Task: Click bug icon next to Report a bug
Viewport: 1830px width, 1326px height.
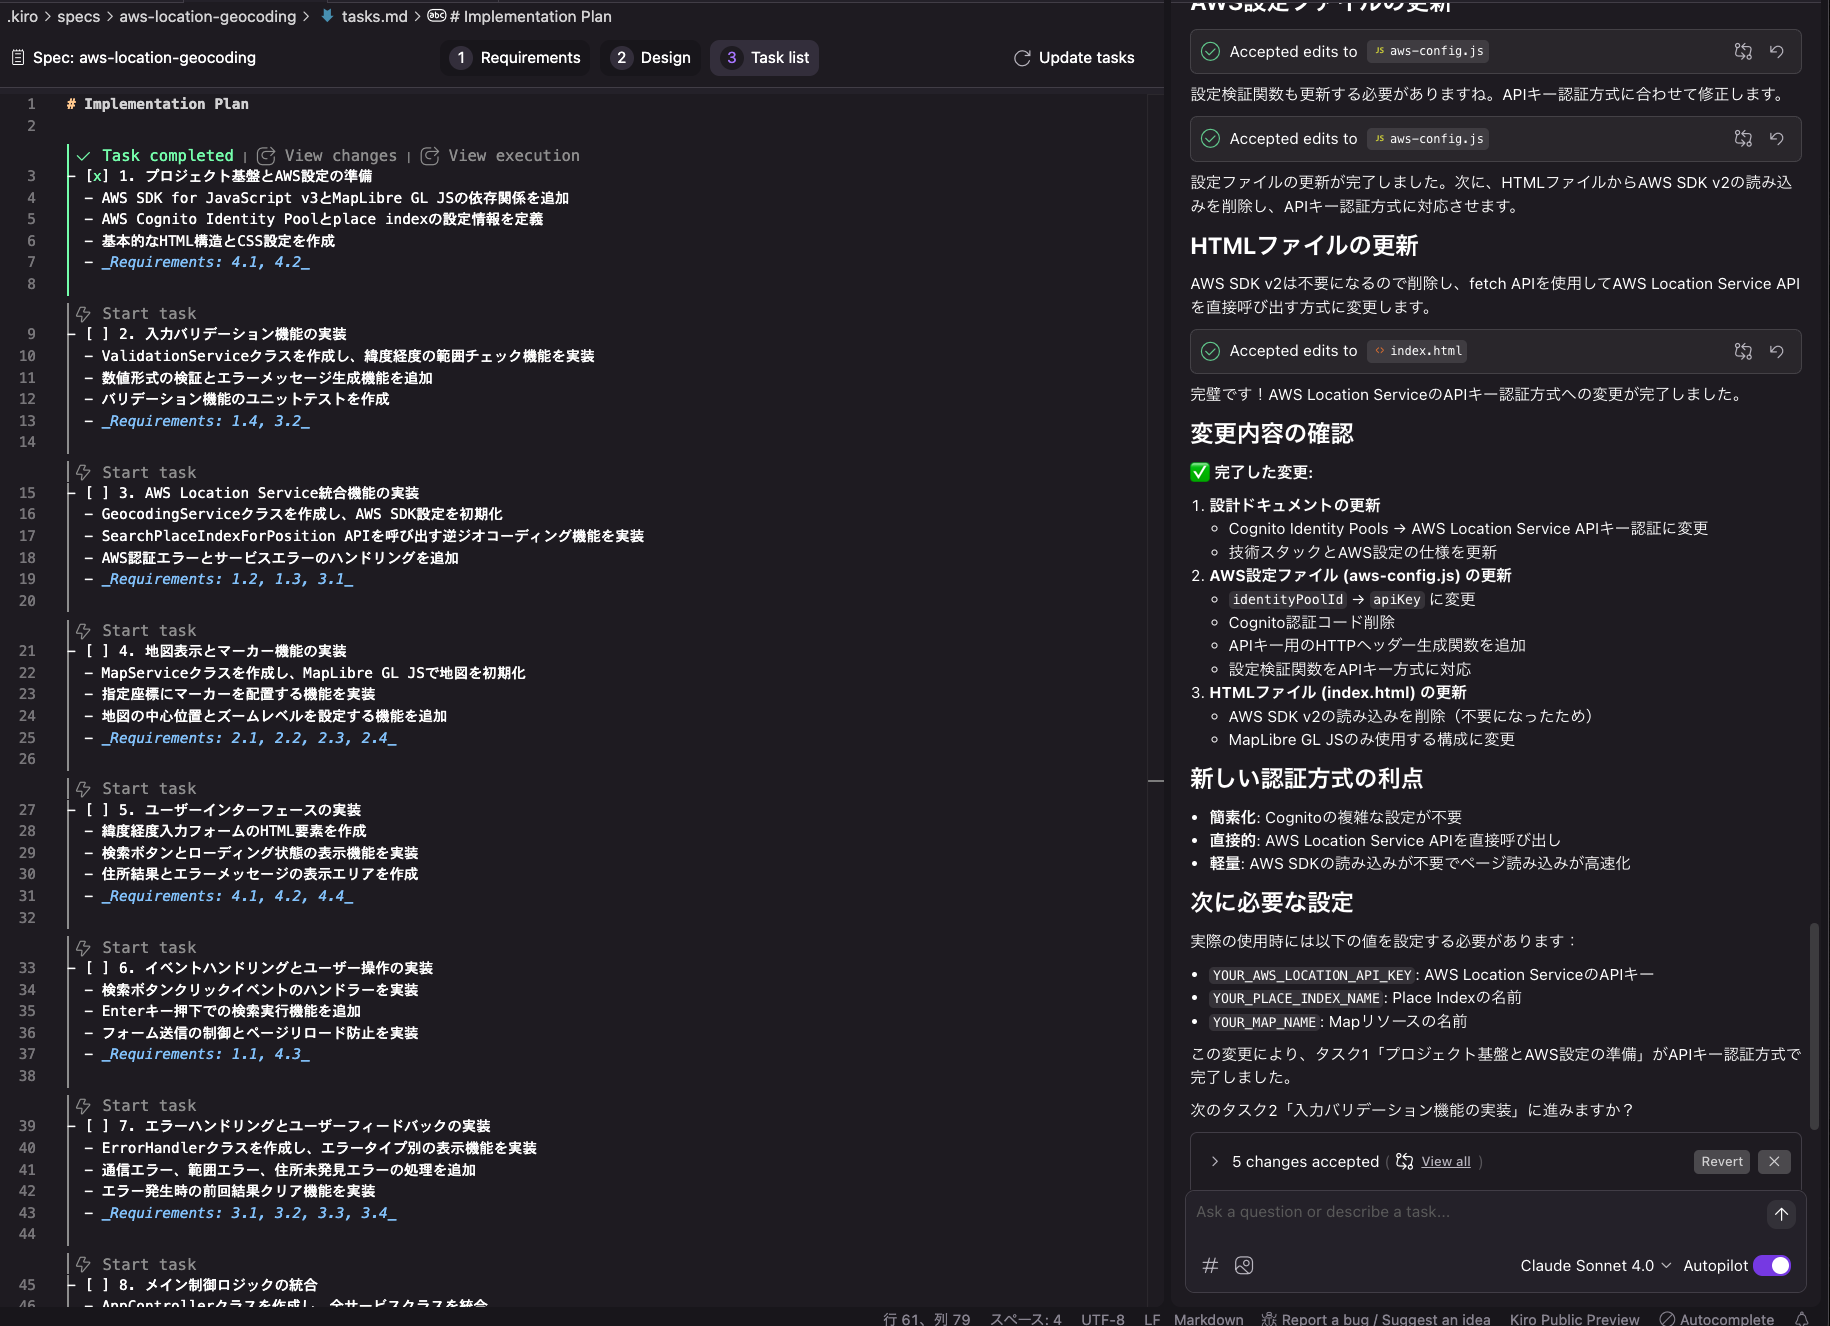Action: (x=1269, y=1319)
